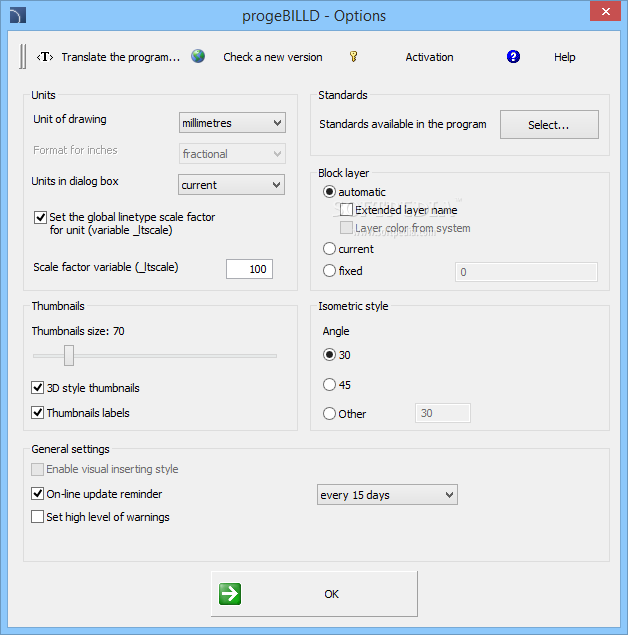Toggle Enable visual inserting style checkbox
Image resolution: width=628 pixels, height=635 pixels.
coord(38,469)
